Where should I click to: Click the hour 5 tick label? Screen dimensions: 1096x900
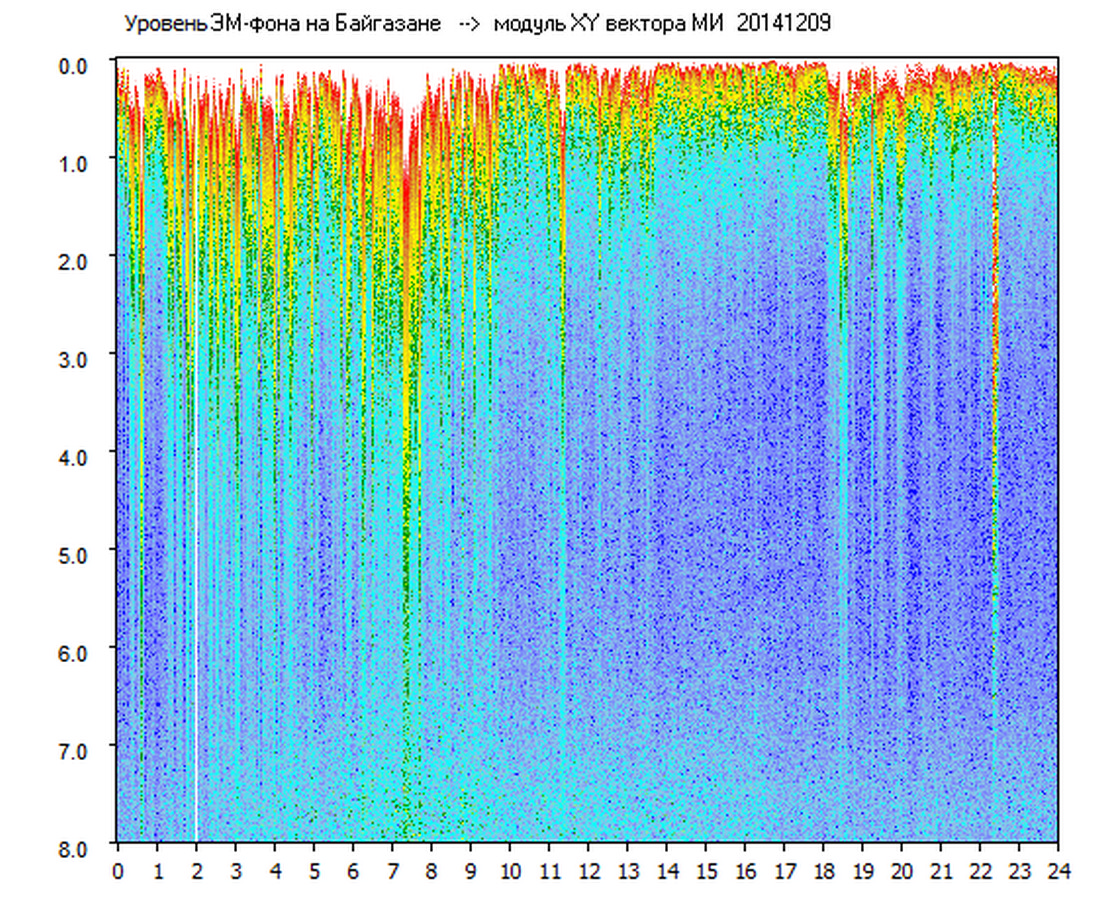tap(314, 871)
